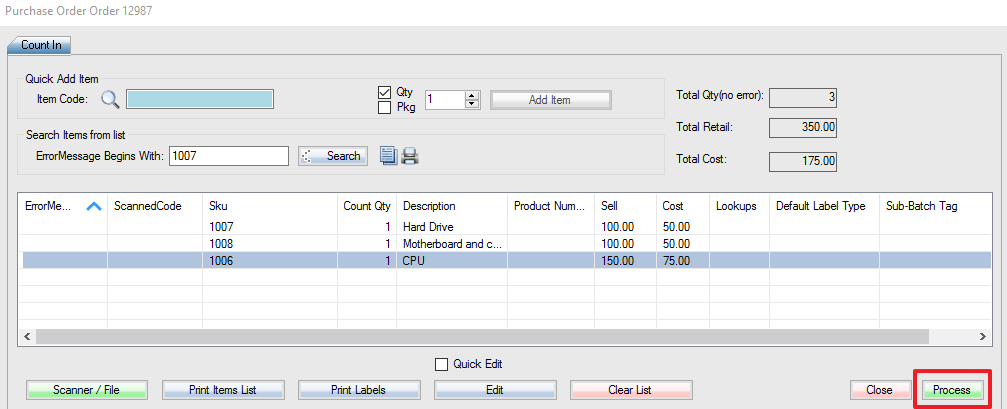Click Clear List button
Viewport: 1007px width, 409px height.
pyautogui.click(x=630, y=390)
